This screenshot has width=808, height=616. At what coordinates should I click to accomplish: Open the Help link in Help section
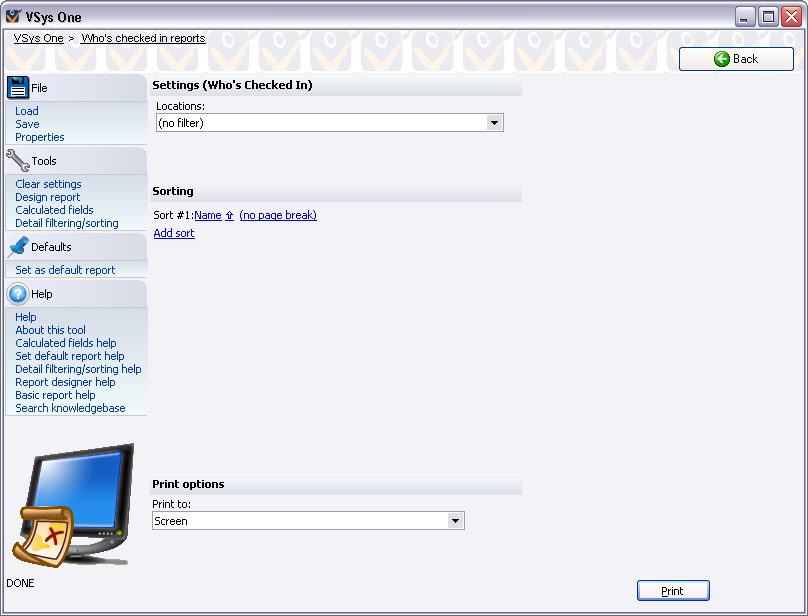tap(26, 317)
